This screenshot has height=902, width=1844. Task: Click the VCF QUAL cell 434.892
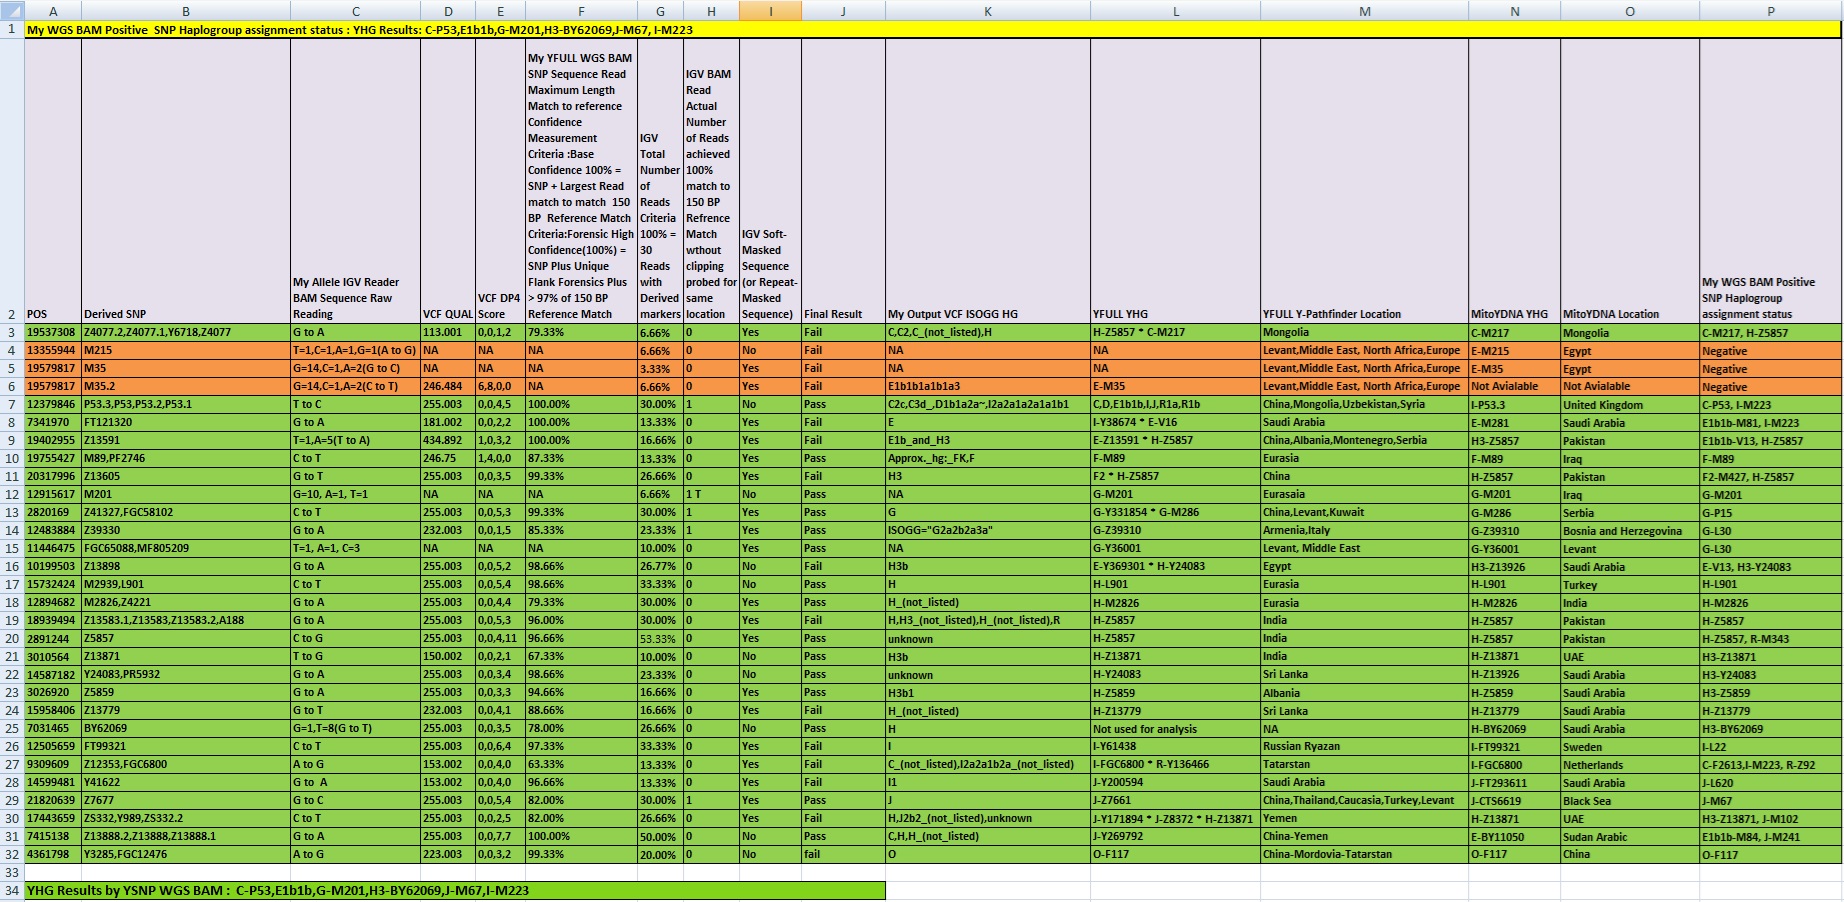pos(448,440)
